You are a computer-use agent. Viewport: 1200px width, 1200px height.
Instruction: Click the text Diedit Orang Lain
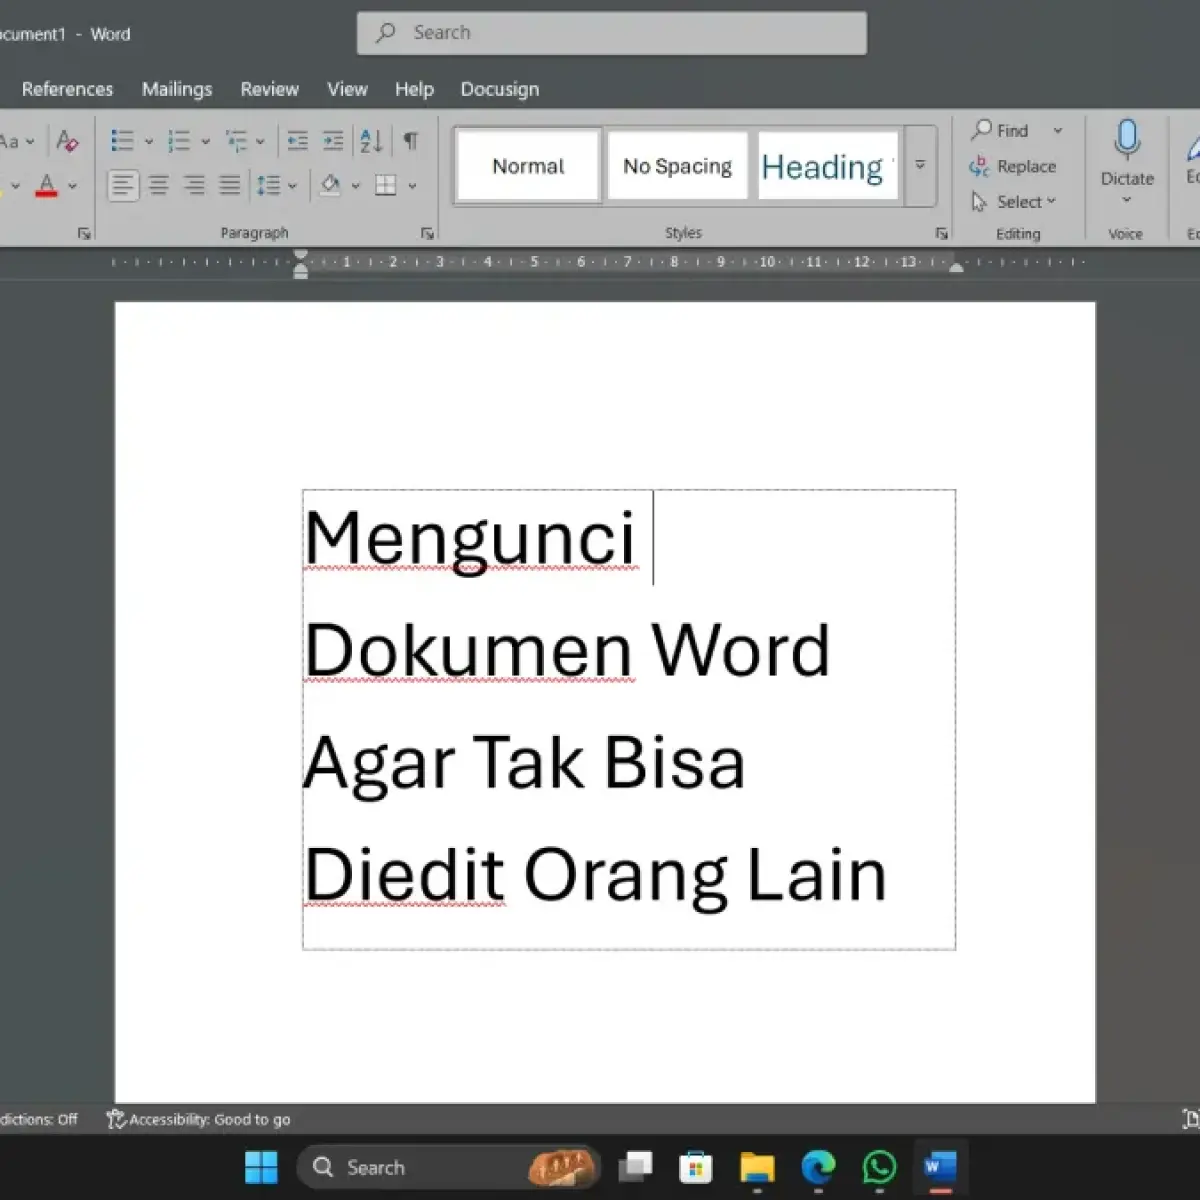point(595,876)
